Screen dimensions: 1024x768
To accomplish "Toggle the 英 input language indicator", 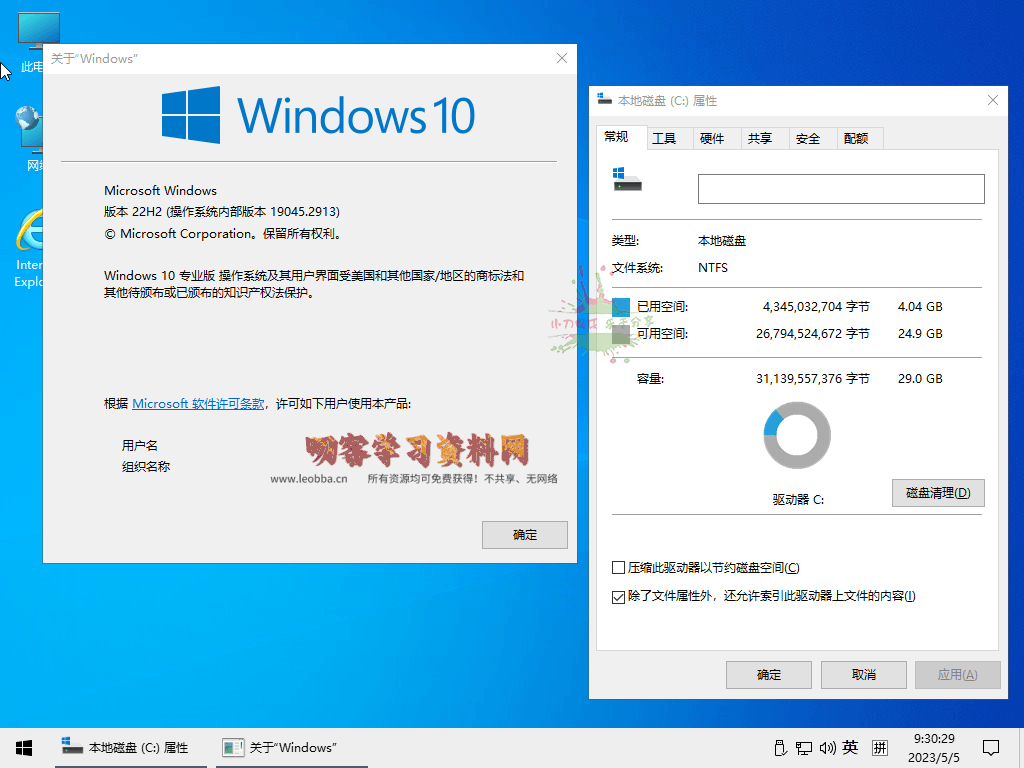I will point(850,747).
